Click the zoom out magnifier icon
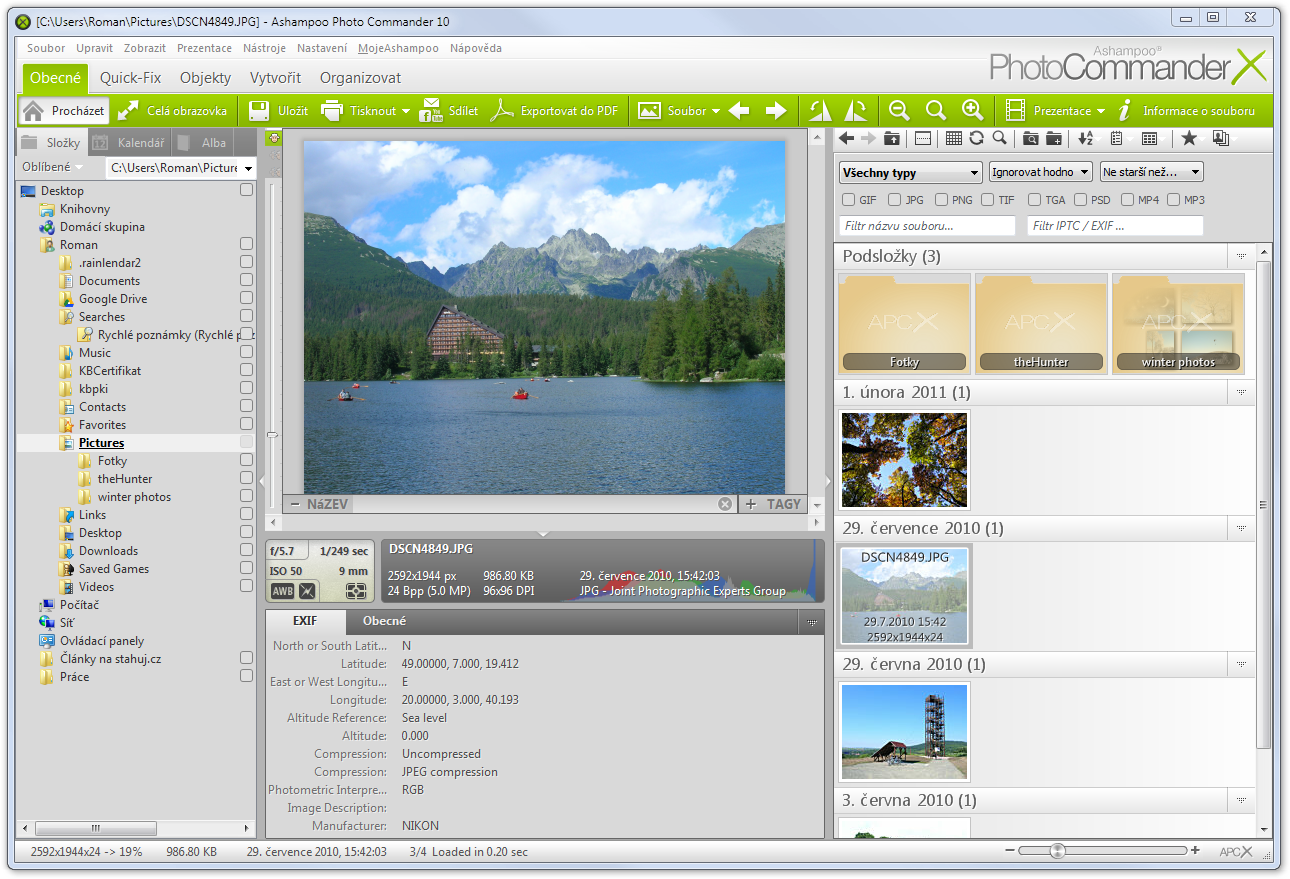Viewport: 1290px width, 879px height. click(899, 111)
